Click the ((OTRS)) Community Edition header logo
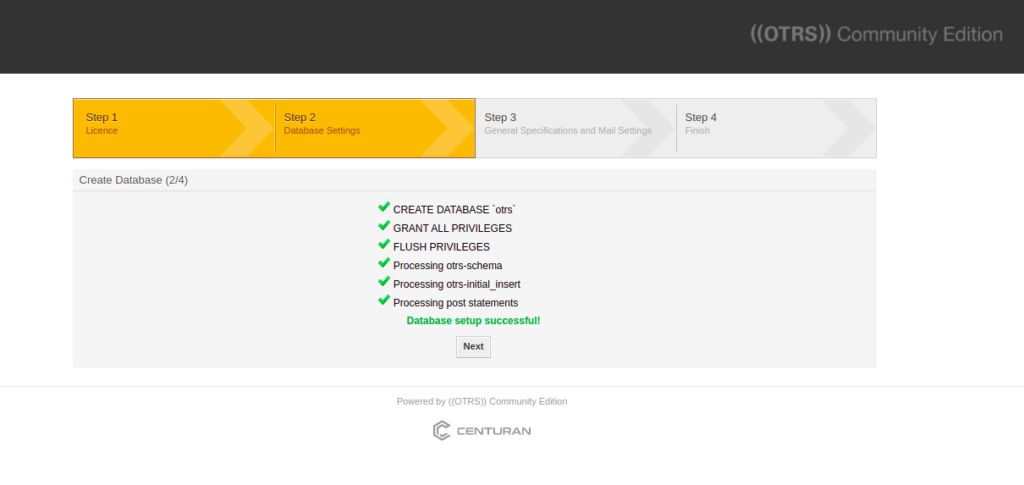The height and width of the screenshot is (485, 1024). (876, 35)
